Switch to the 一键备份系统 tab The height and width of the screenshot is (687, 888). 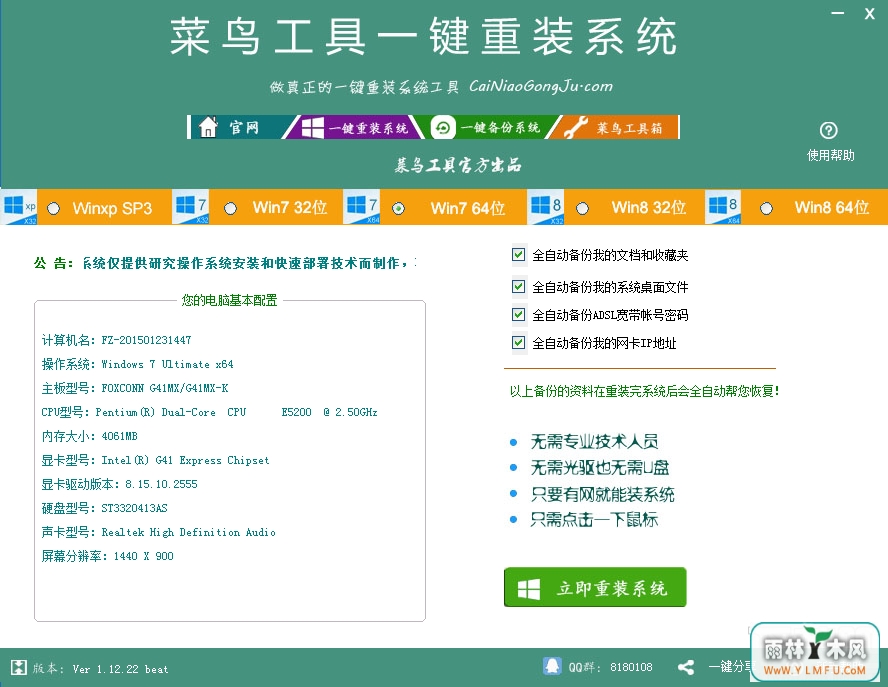(486, 127)
